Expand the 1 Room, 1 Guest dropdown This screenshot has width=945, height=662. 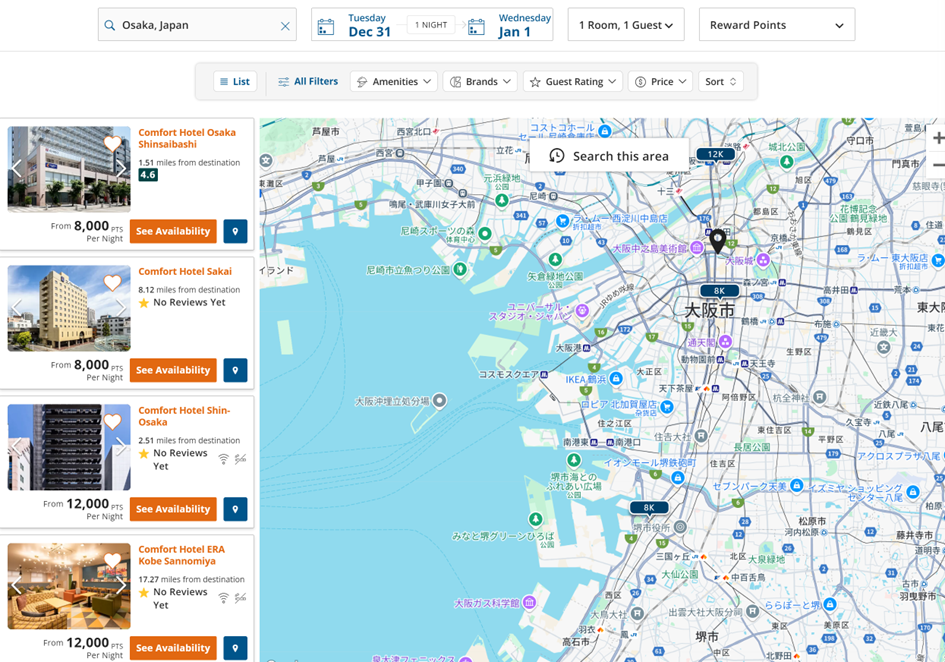[x=626, y=25]
